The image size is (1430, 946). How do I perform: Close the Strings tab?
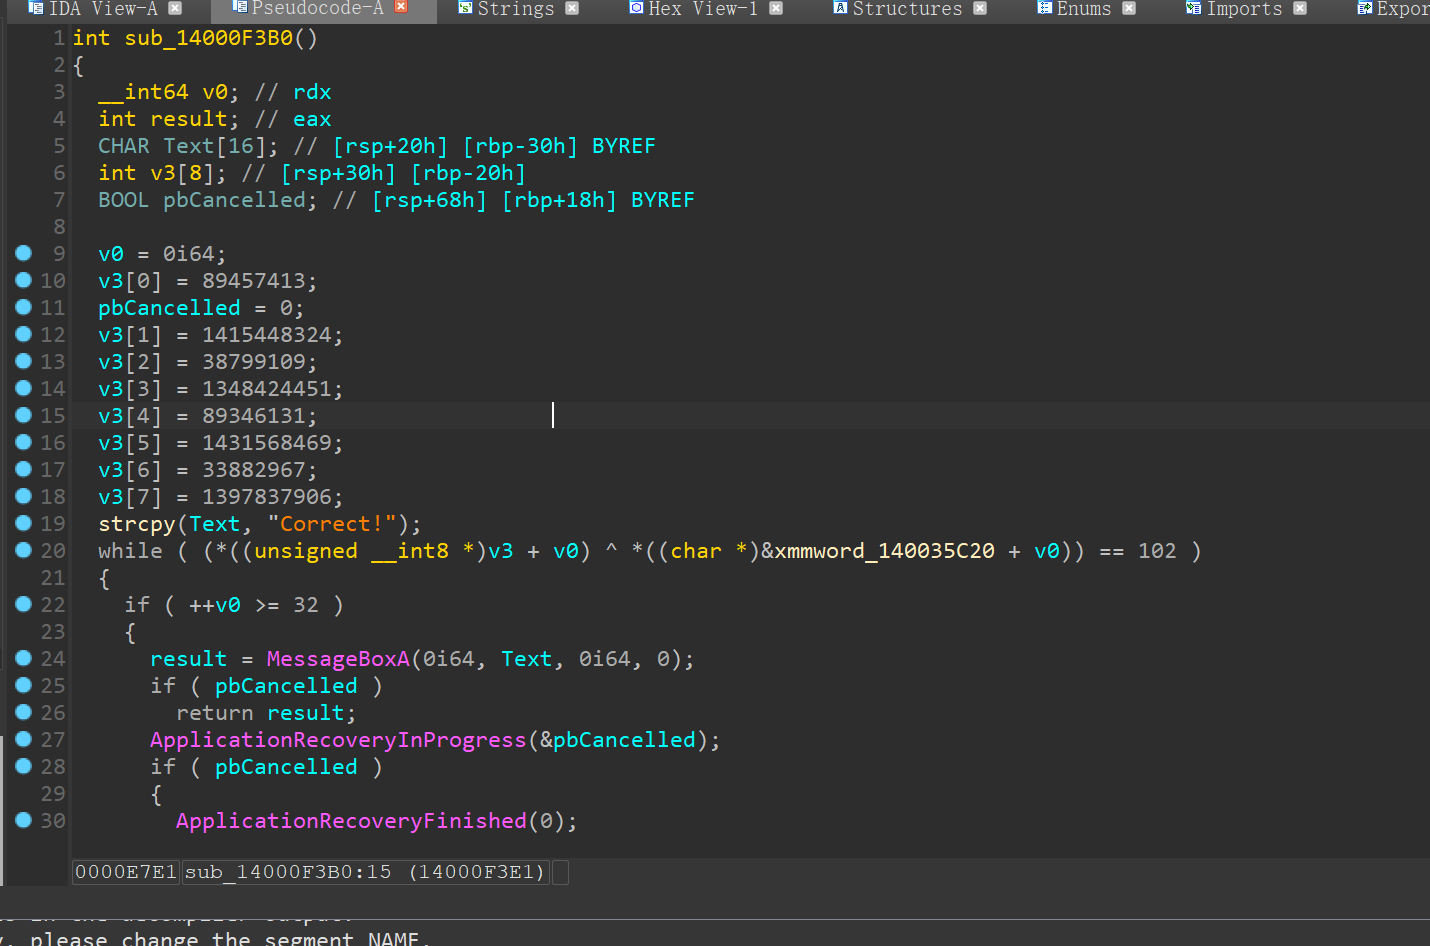coord(572,8)
